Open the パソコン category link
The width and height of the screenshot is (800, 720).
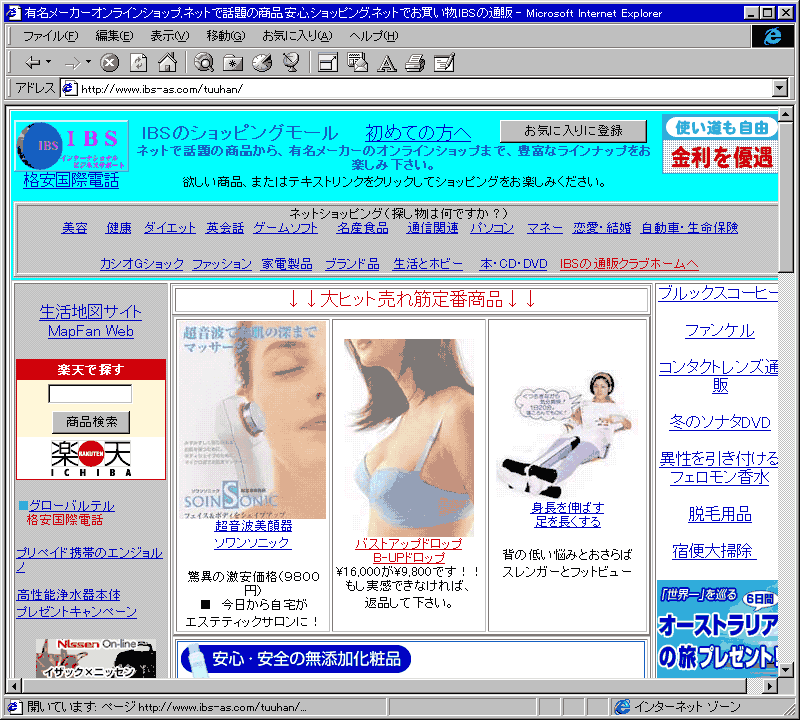tap(492, 228)
